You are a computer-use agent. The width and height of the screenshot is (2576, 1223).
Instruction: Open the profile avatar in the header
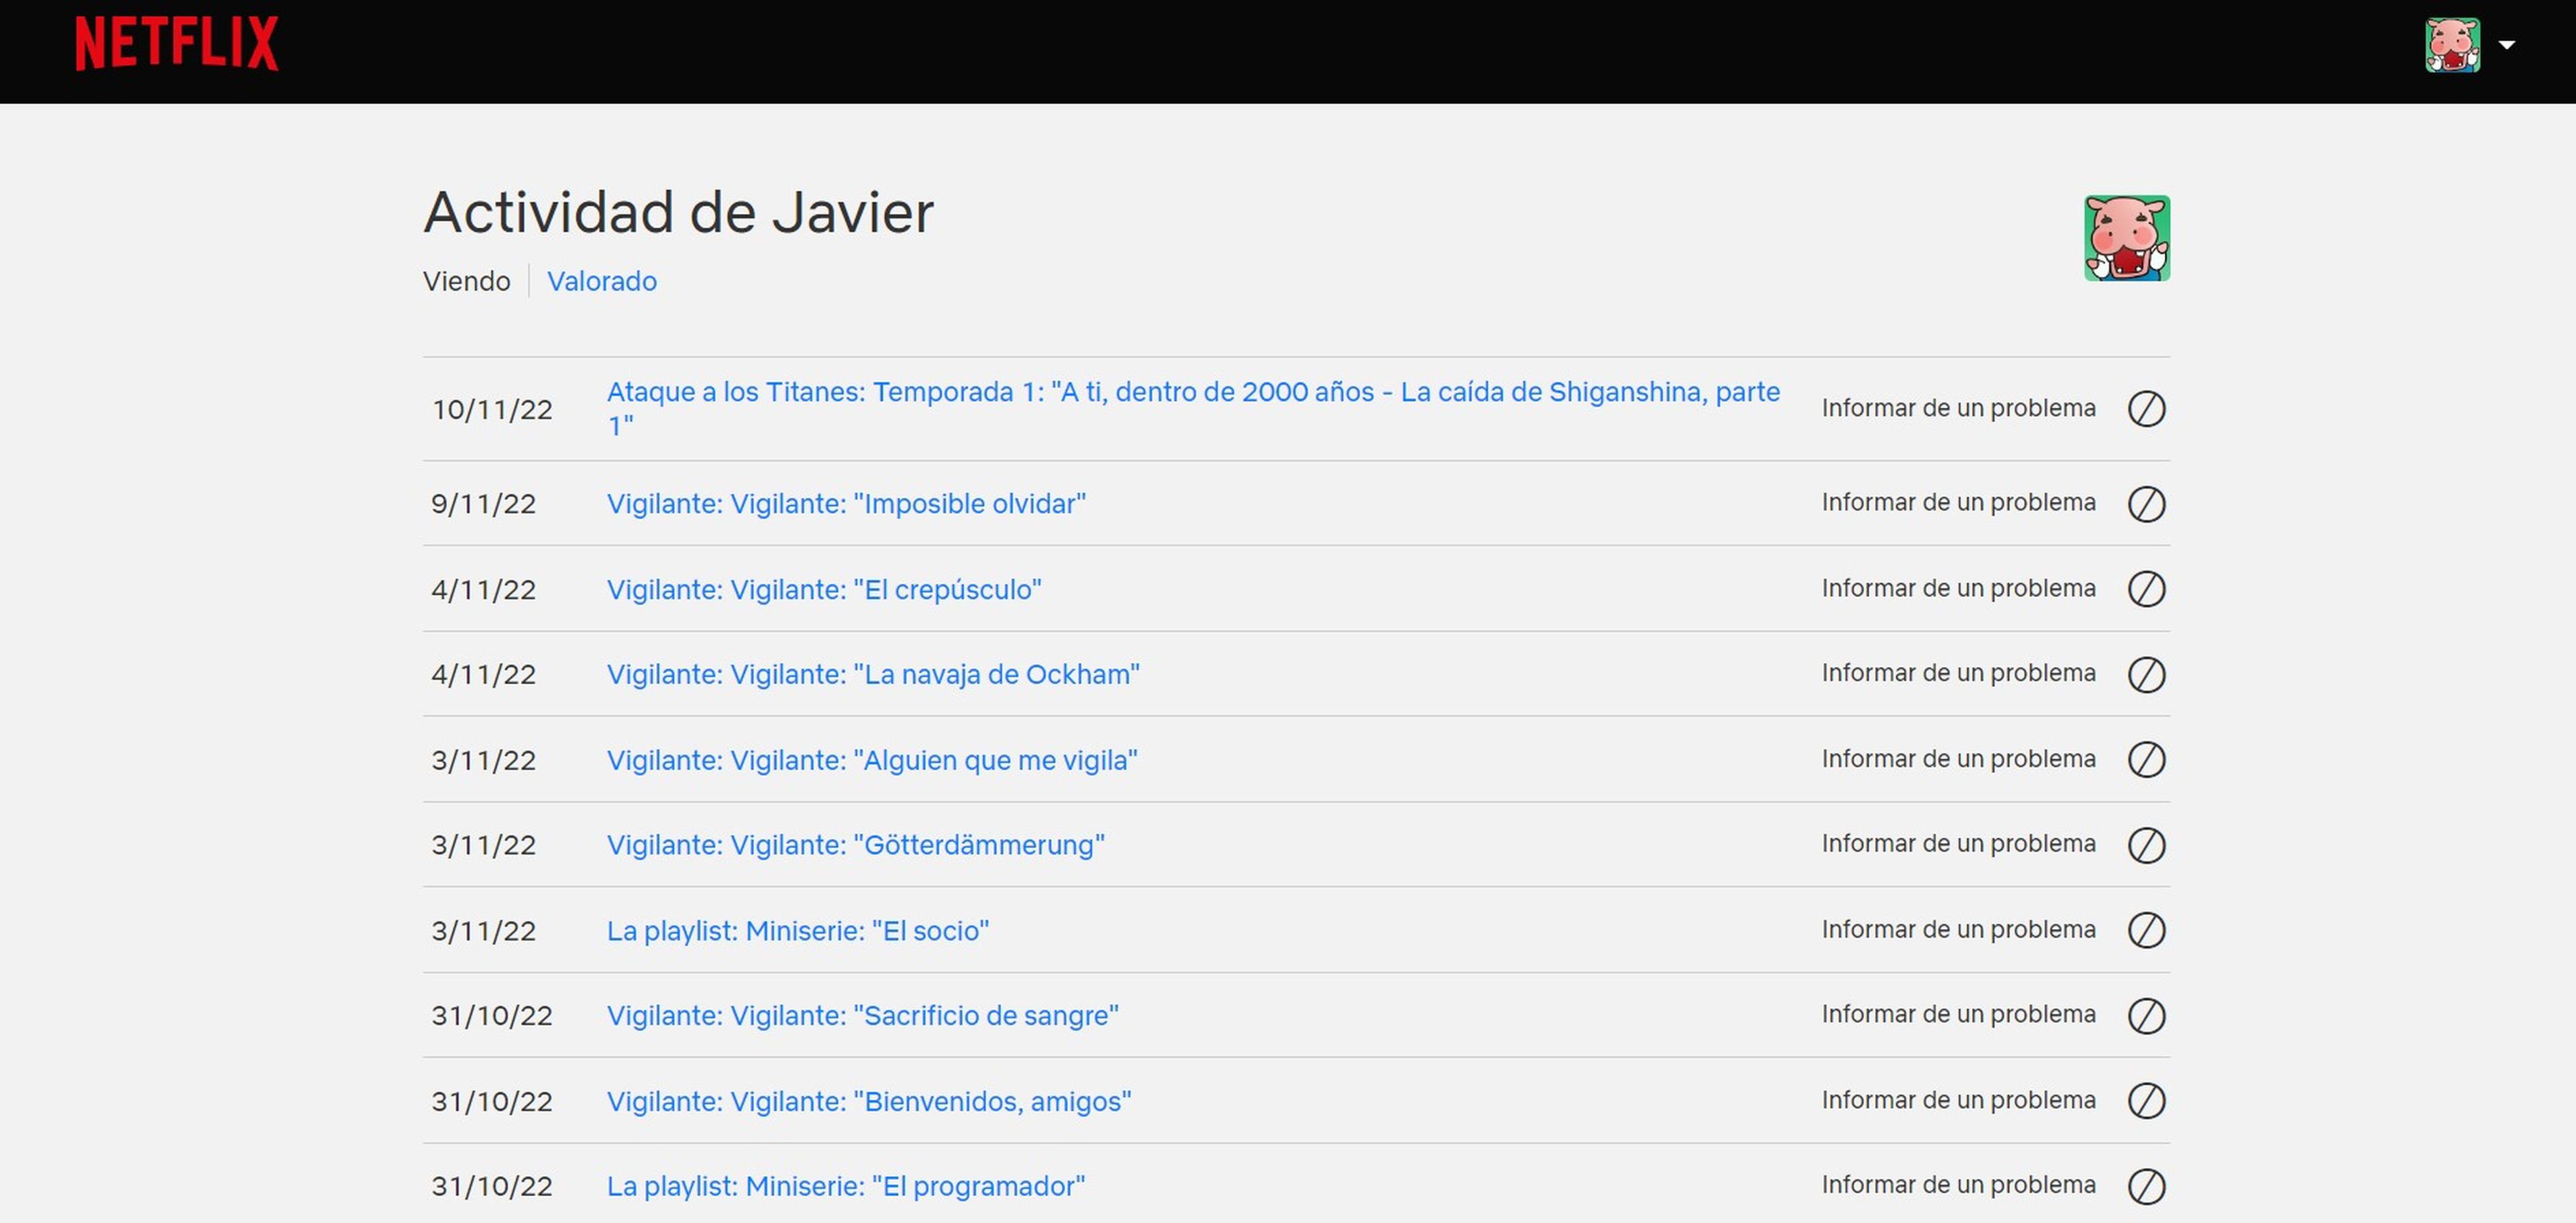click(x=2452, y=45)
